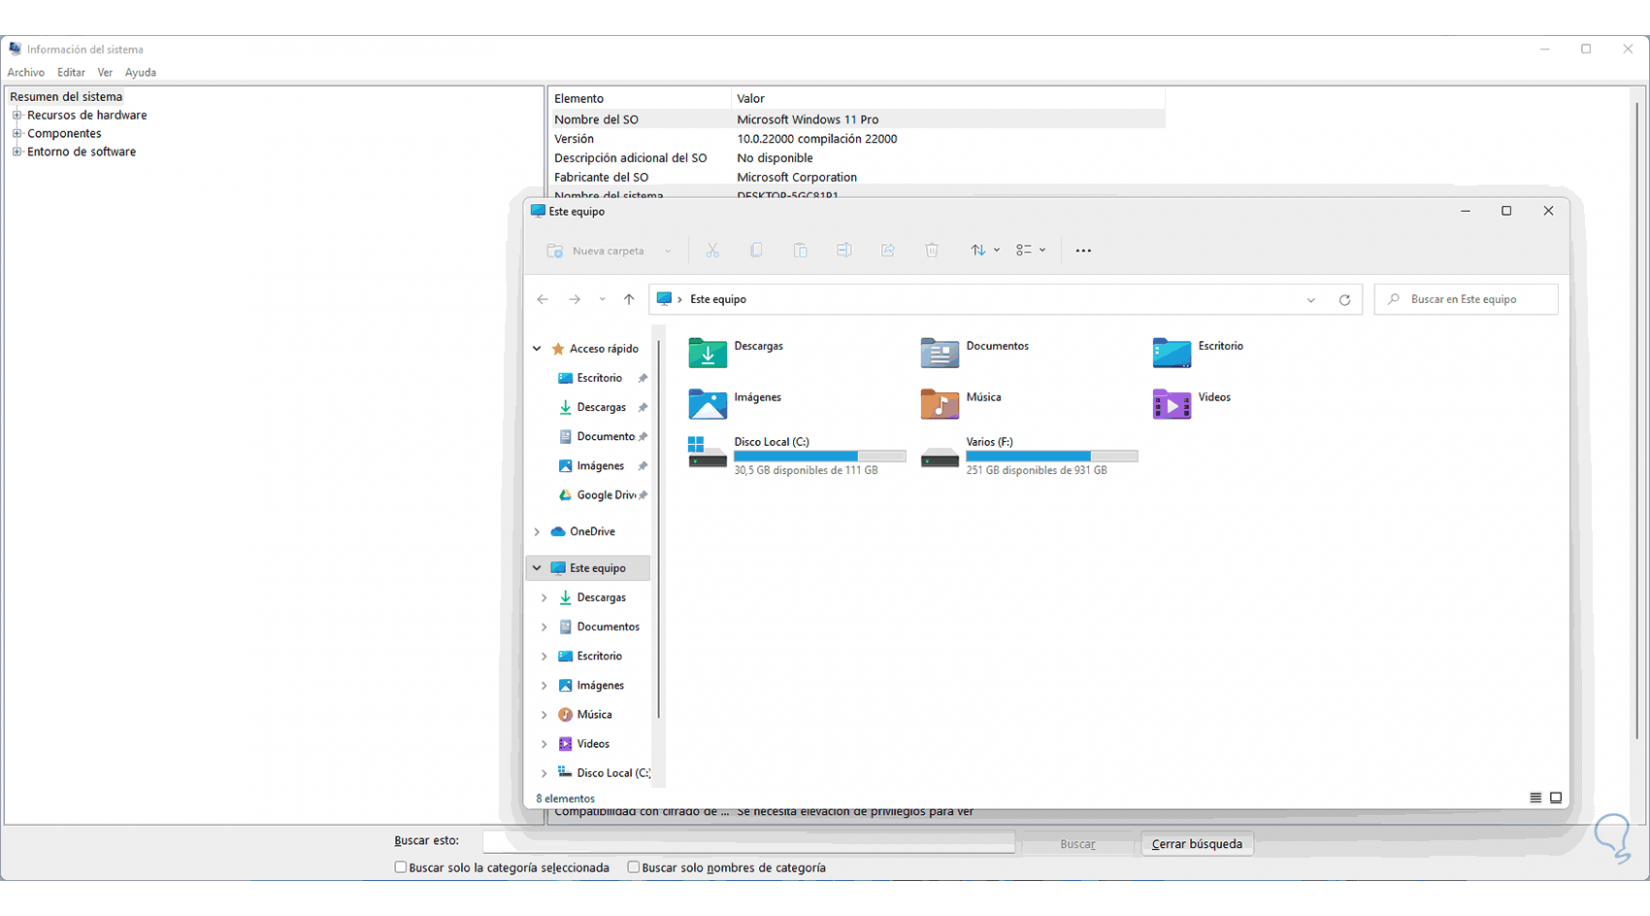1650x916 pixels.
Task: Collapse the Este equipo tree node
Action: point(537,568)
